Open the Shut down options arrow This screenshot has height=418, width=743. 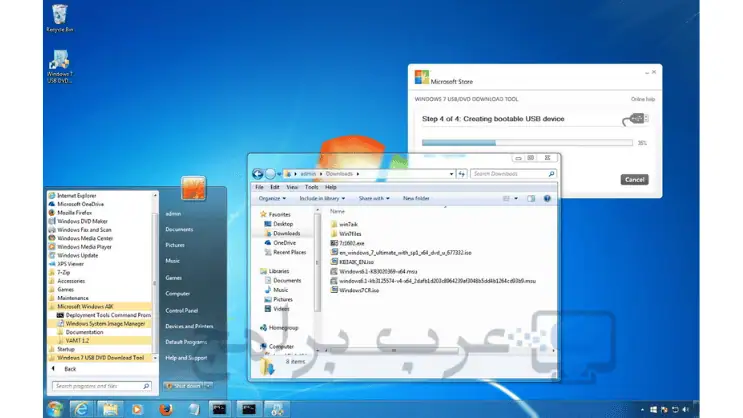click(208, 386)
